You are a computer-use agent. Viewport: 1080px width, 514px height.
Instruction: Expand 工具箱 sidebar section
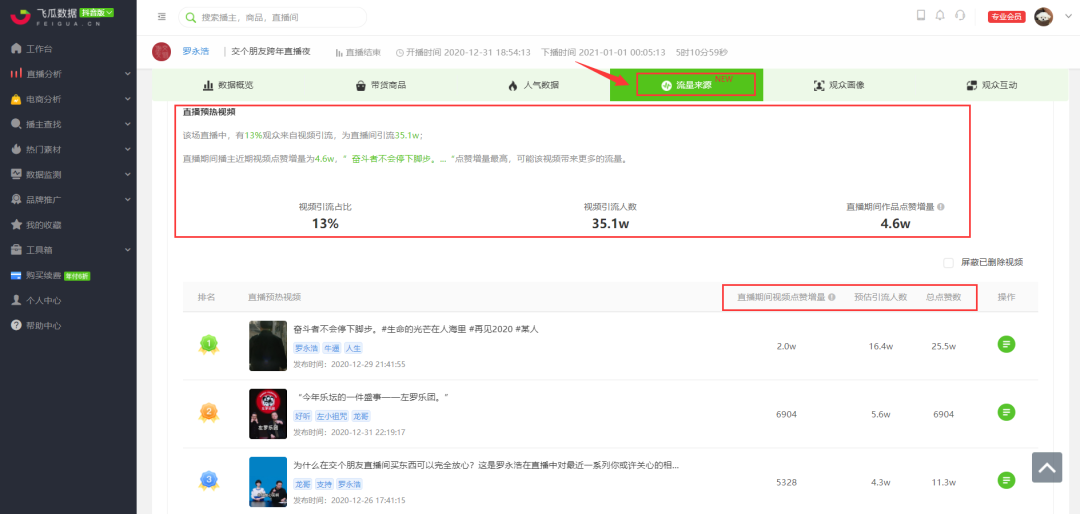tap(68, 249)
